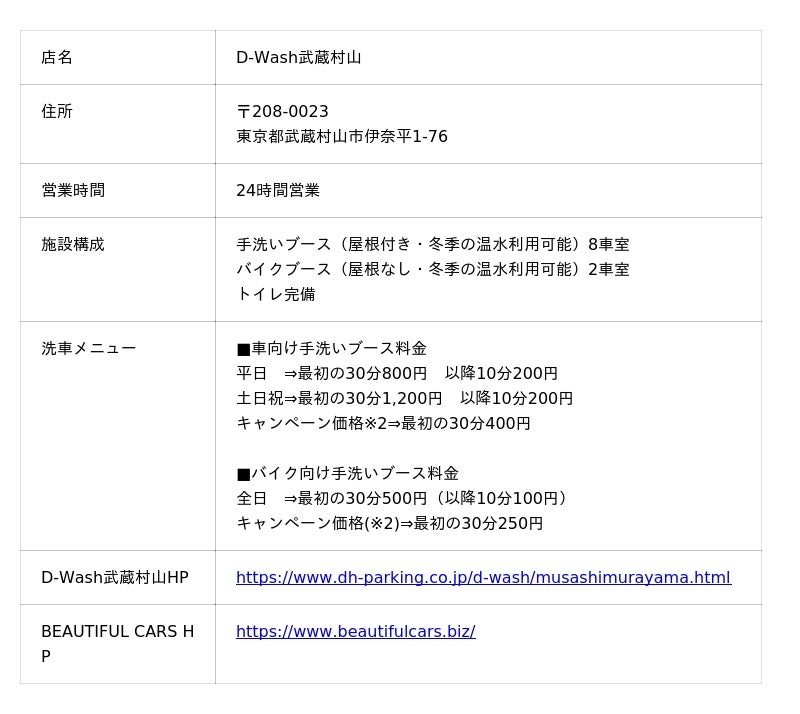This screenshot has height=714, width=800.
Task: Click the car campaign price 30分400円 line
Action: coord(383,423)
